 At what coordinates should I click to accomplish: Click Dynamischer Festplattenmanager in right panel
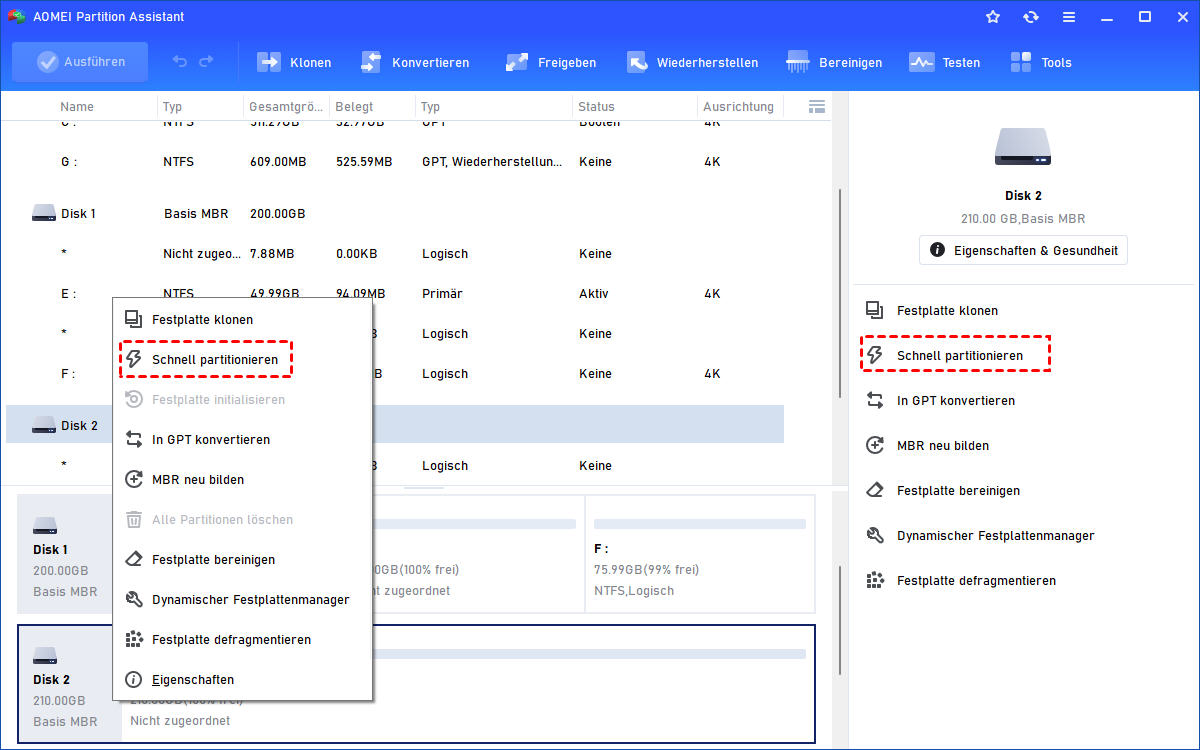pyautogui.click(x=996, y=536)
